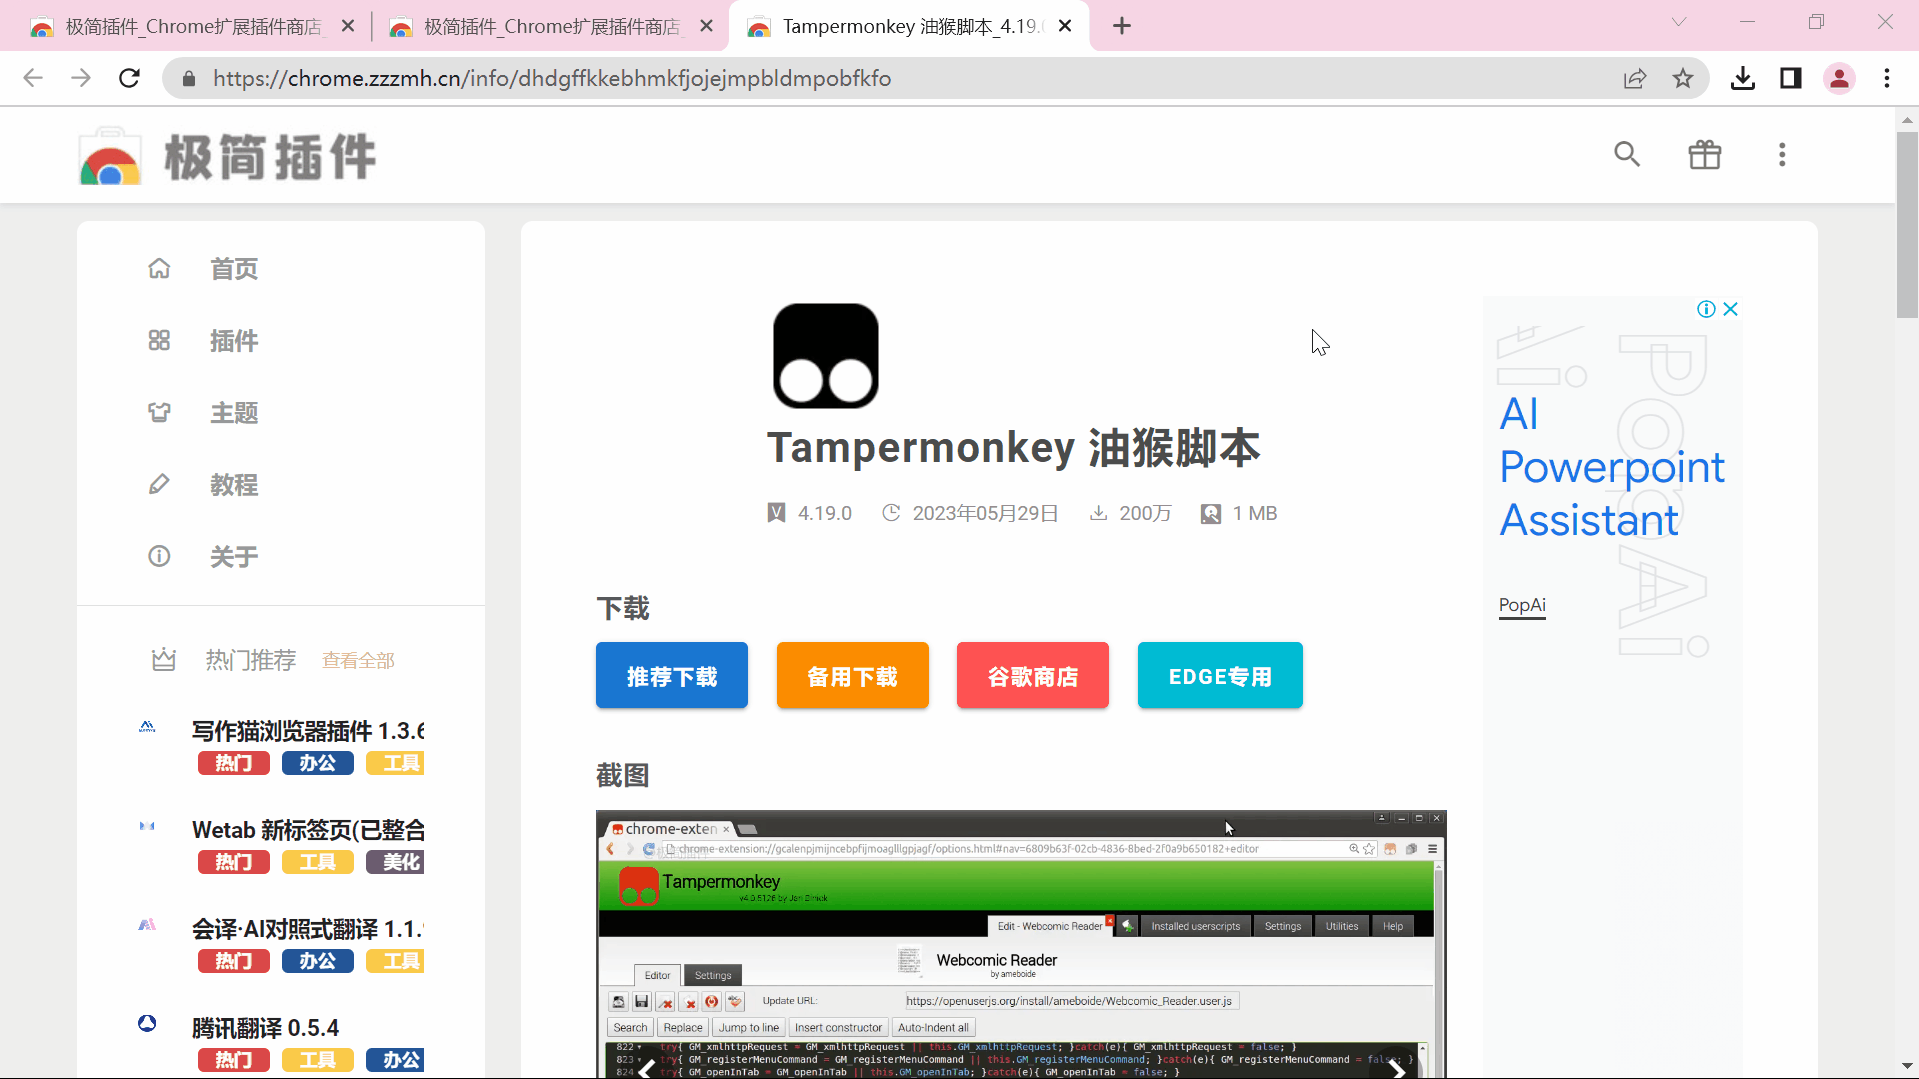1919x1079 pixels.
Task: Show the previous screenshot with left arrow
Action: pos(647,1069)
